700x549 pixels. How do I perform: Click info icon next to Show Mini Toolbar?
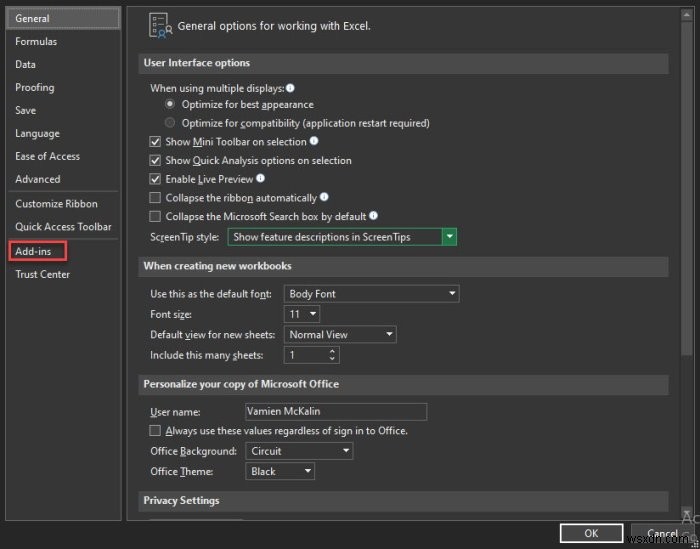(x=314, y=141)
